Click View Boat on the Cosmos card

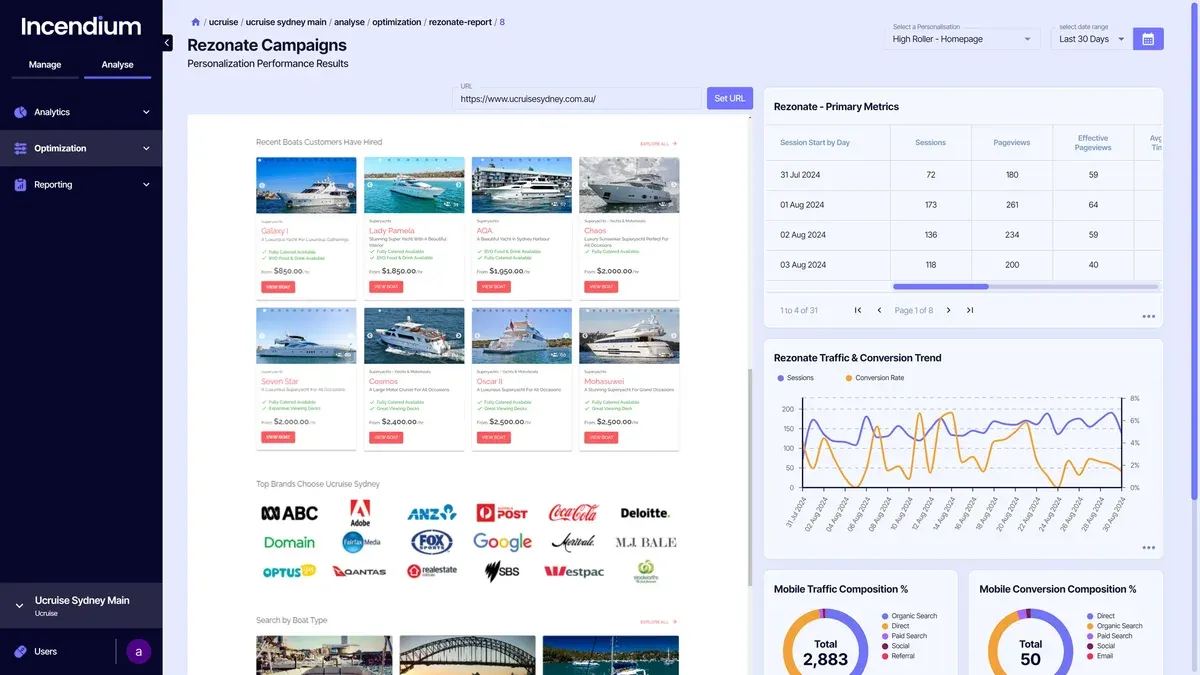click(386, 437)
